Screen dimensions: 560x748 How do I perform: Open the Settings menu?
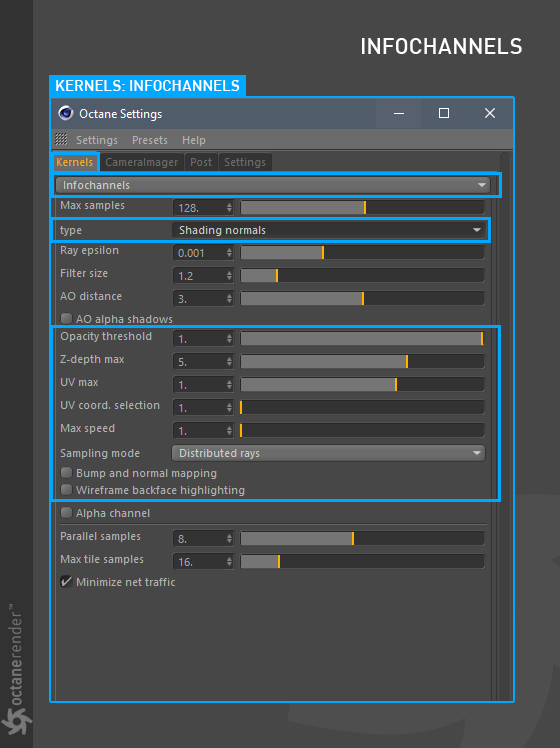[97, 140]
